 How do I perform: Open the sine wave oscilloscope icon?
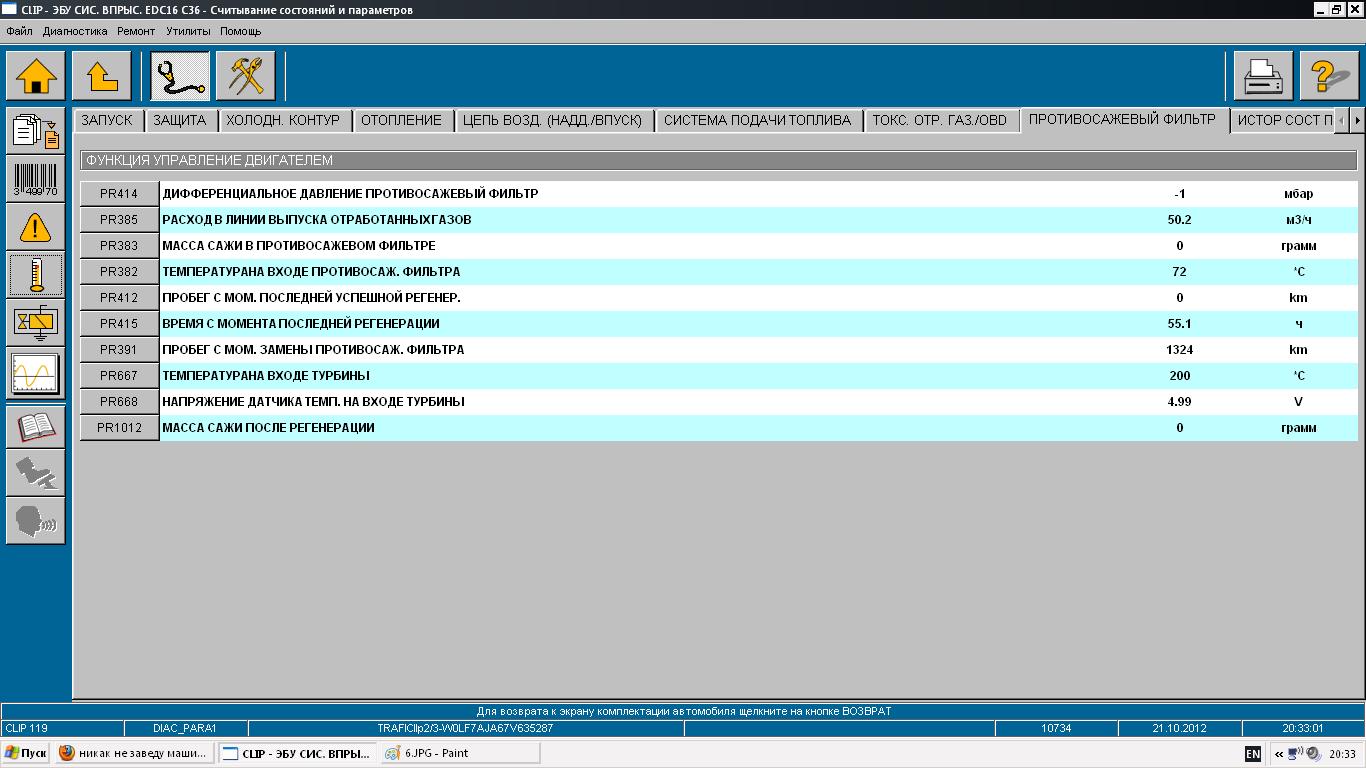click(36, 373)
